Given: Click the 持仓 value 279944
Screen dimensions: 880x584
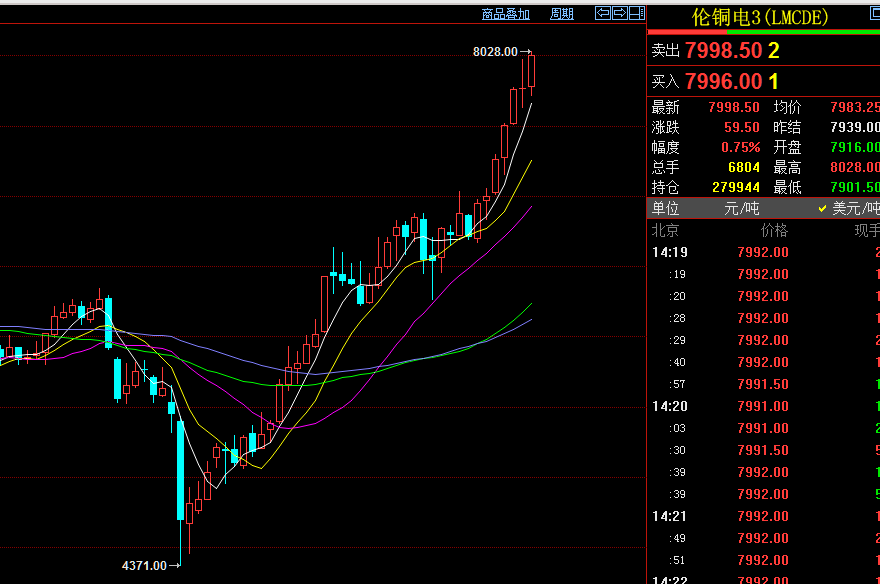Looking at the screenshot, I should point(734,187).
